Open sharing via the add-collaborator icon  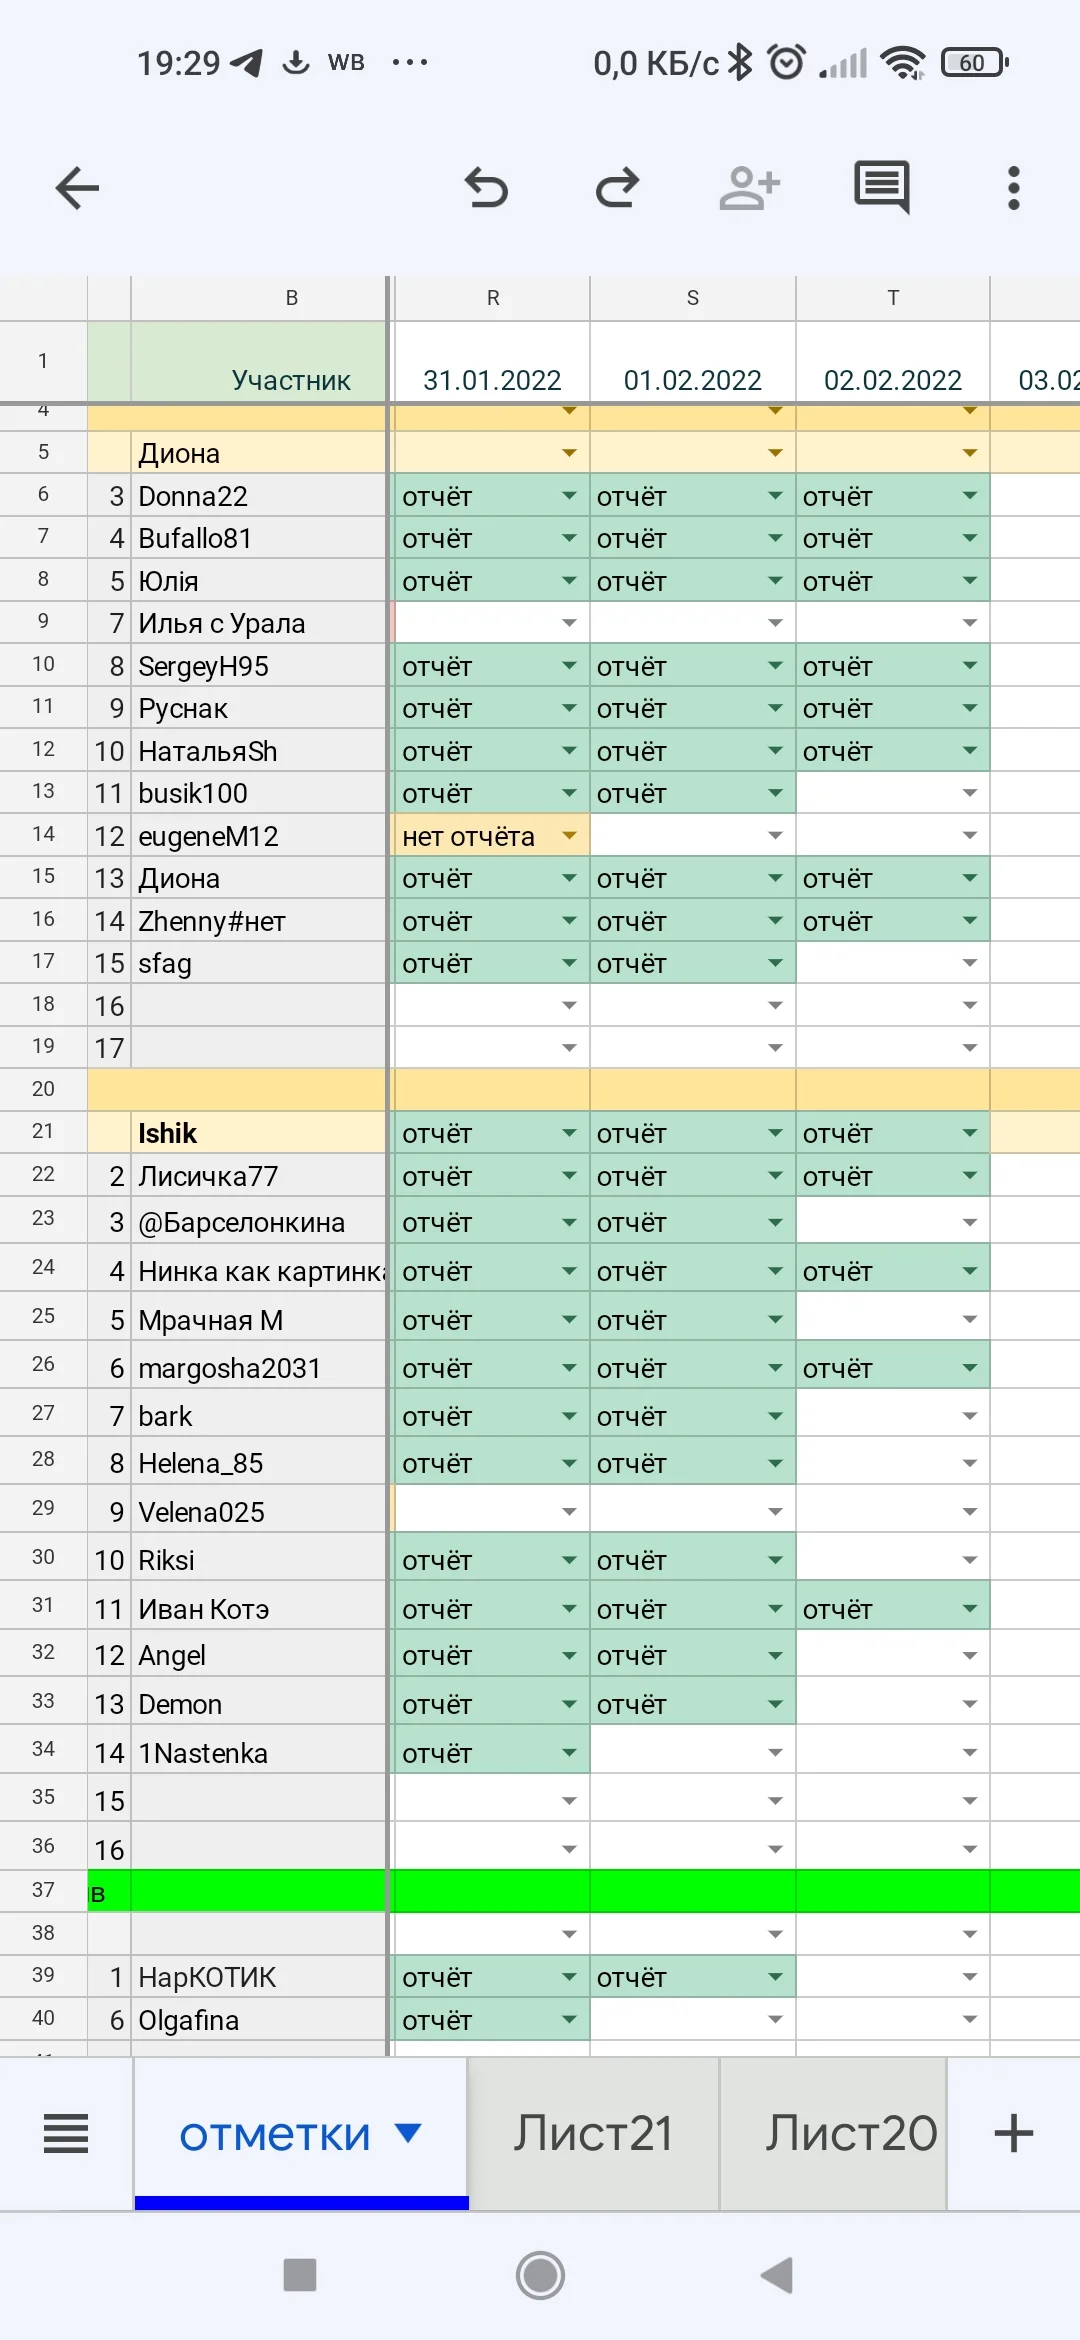point(748,187)
